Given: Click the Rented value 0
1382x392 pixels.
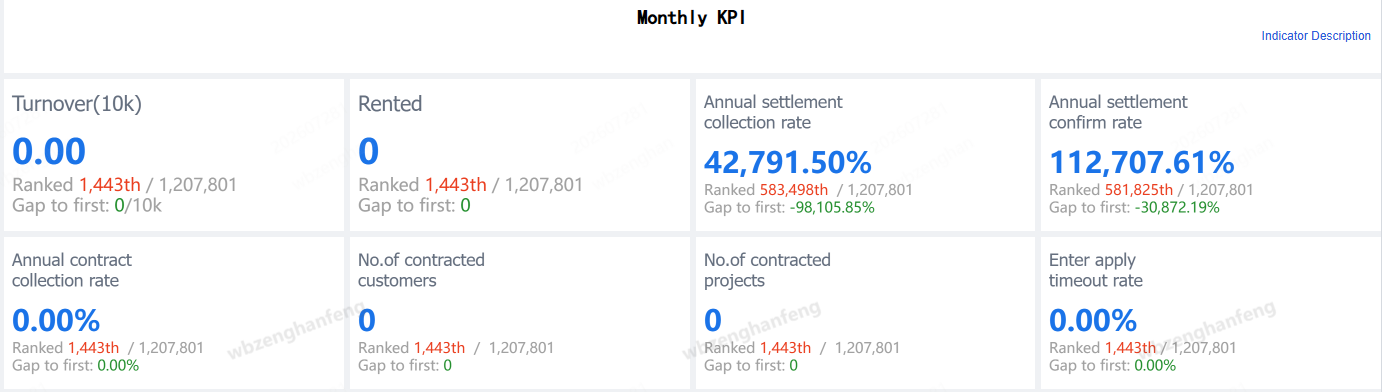Looking at the screenshot, I should tap(368, 151).
